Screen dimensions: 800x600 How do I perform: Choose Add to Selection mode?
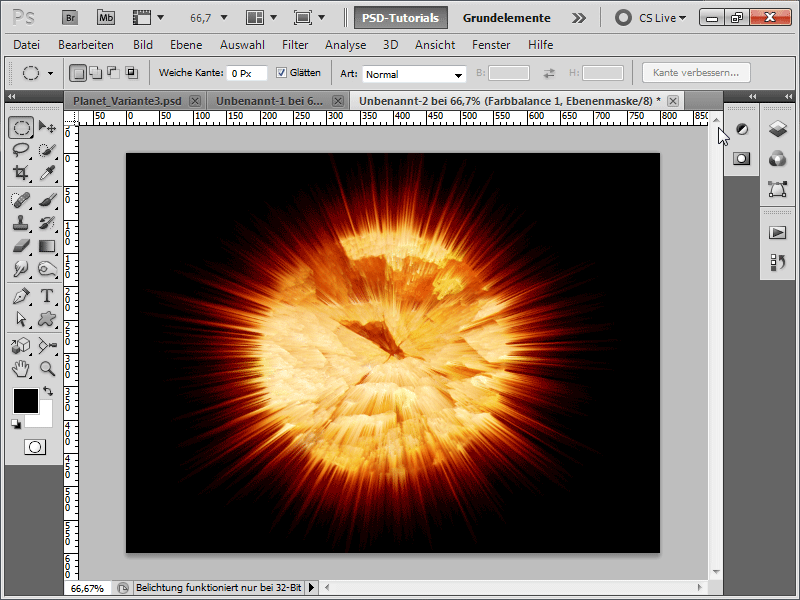pos(96,73)
